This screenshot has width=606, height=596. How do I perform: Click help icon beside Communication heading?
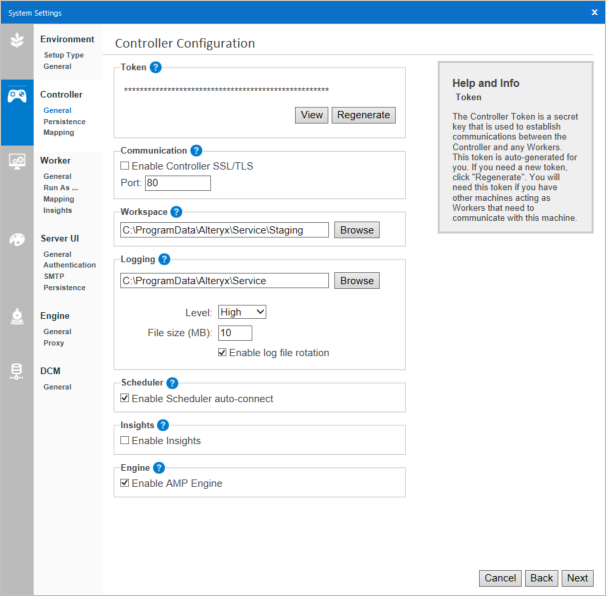[196, 151]
